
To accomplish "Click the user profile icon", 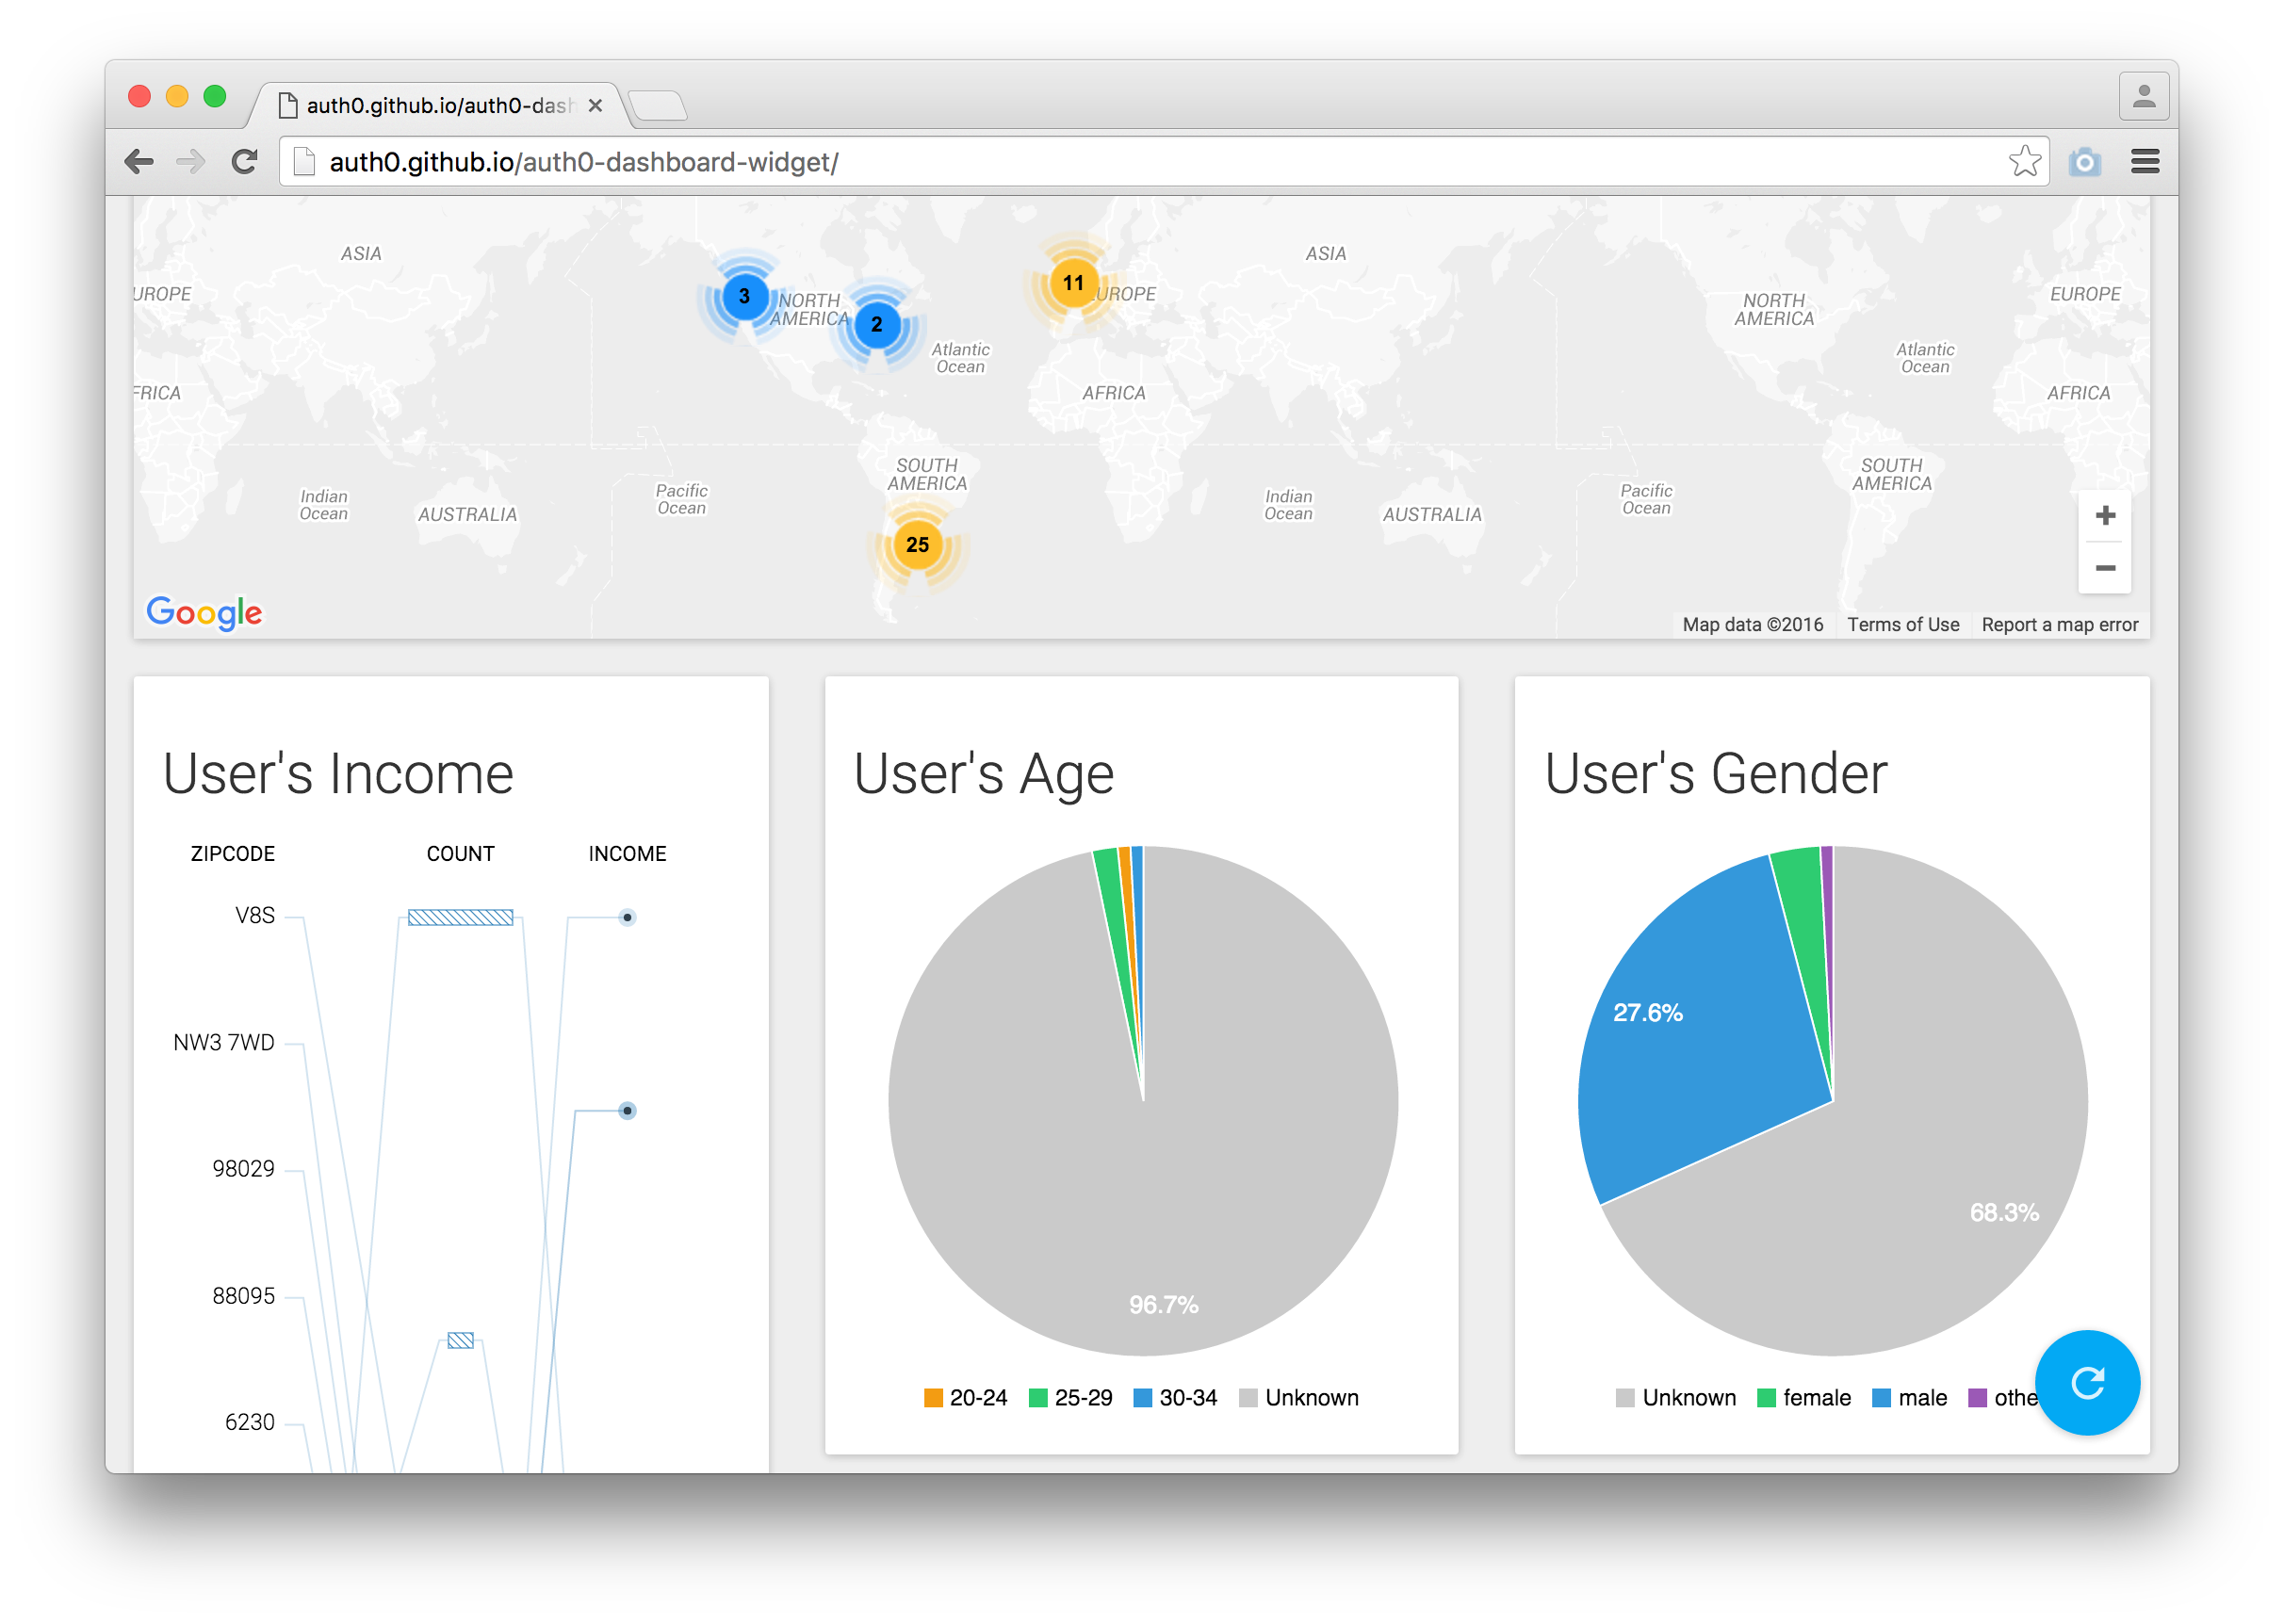I will coord(2143,97).
